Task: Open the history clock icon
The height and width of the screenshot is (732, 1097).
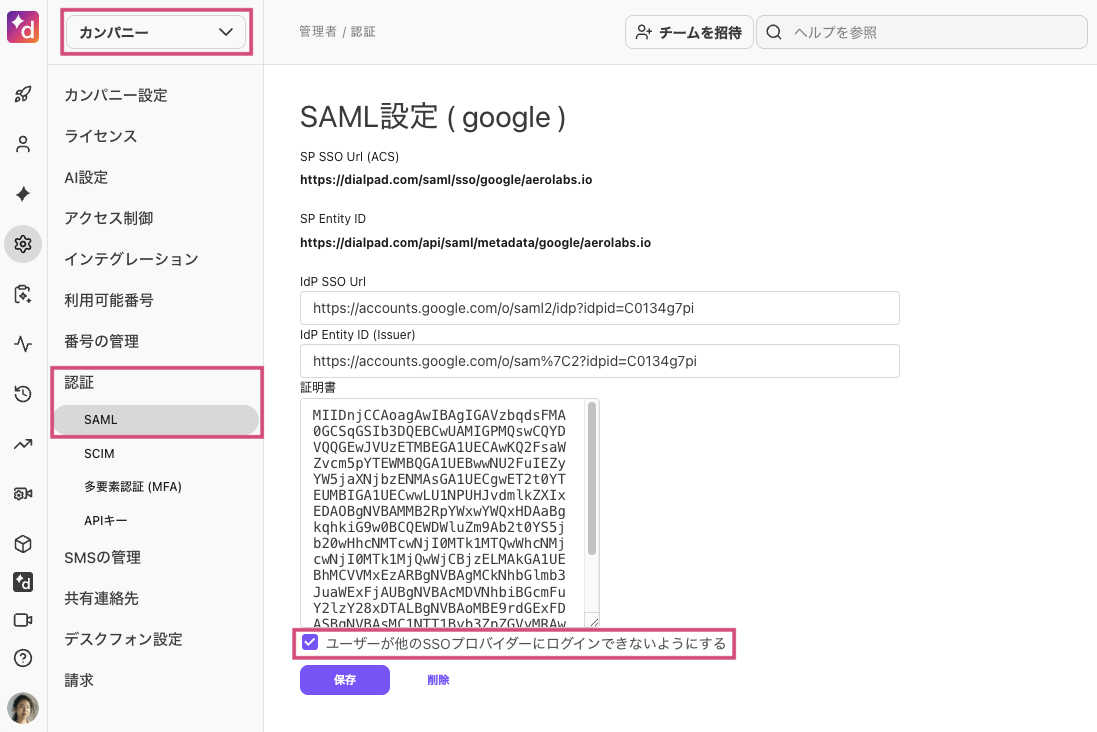Action: click(x=23, y=394)
